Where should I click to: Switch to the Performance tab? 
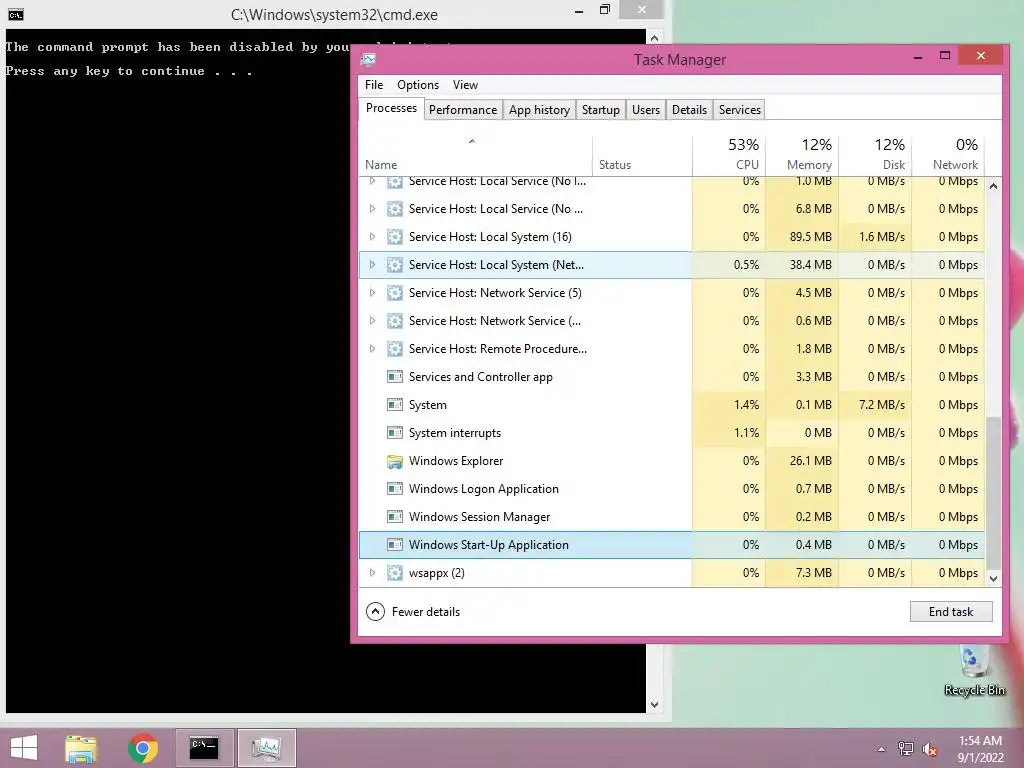[463, 110]
